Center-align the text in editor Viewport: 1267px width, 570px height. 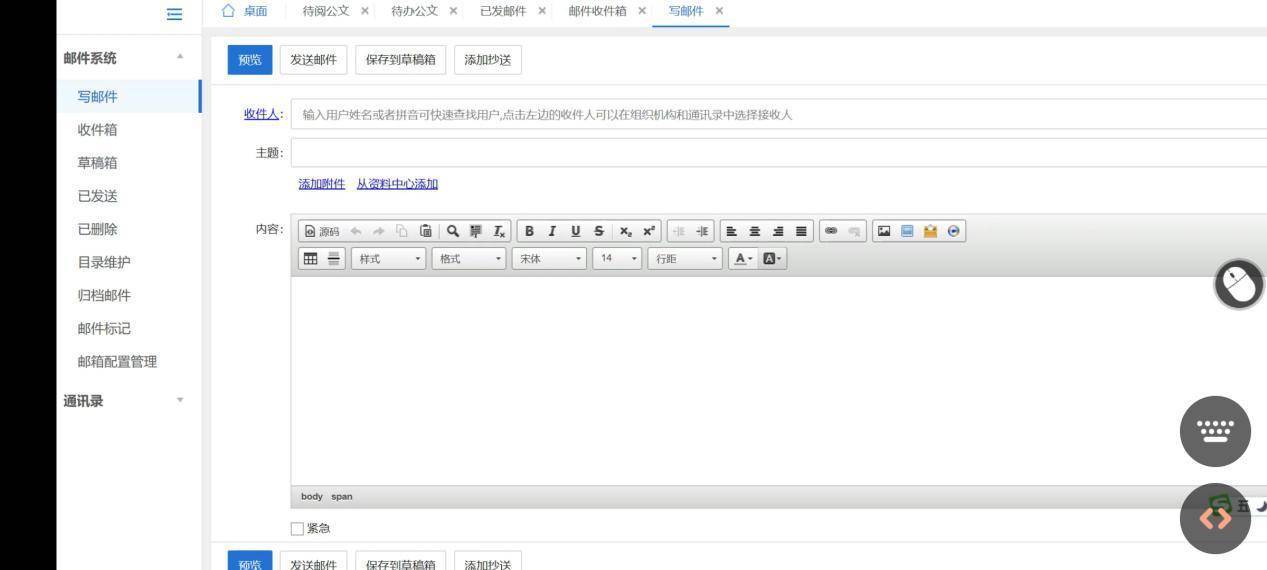coord(755,231)
